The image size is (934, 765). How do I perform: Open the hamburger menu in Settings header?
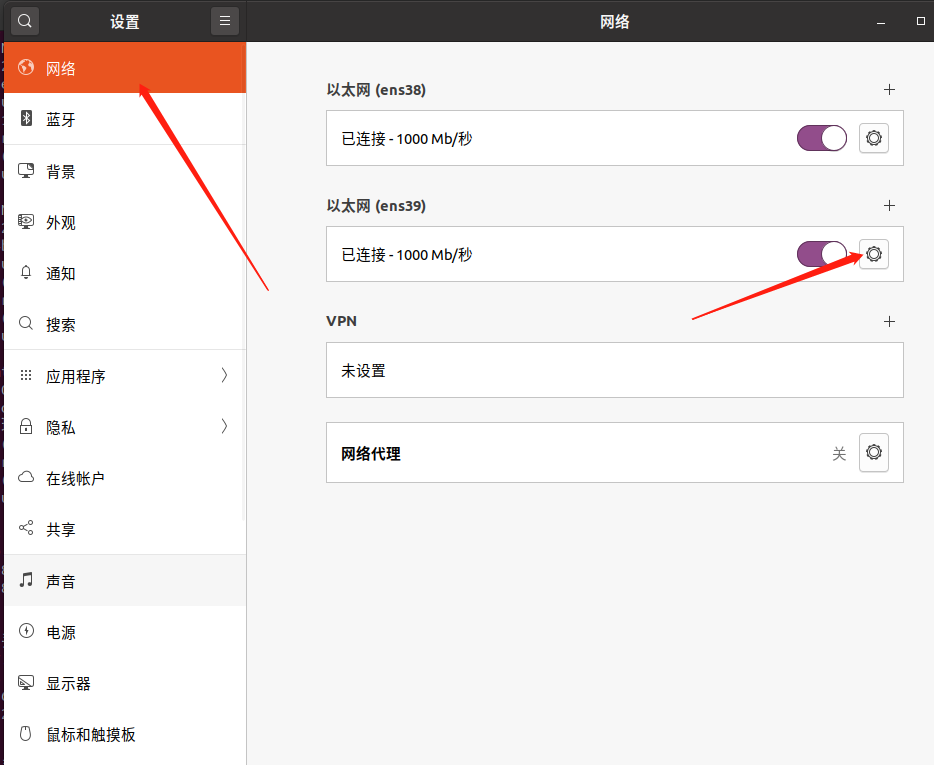(225, 21)
